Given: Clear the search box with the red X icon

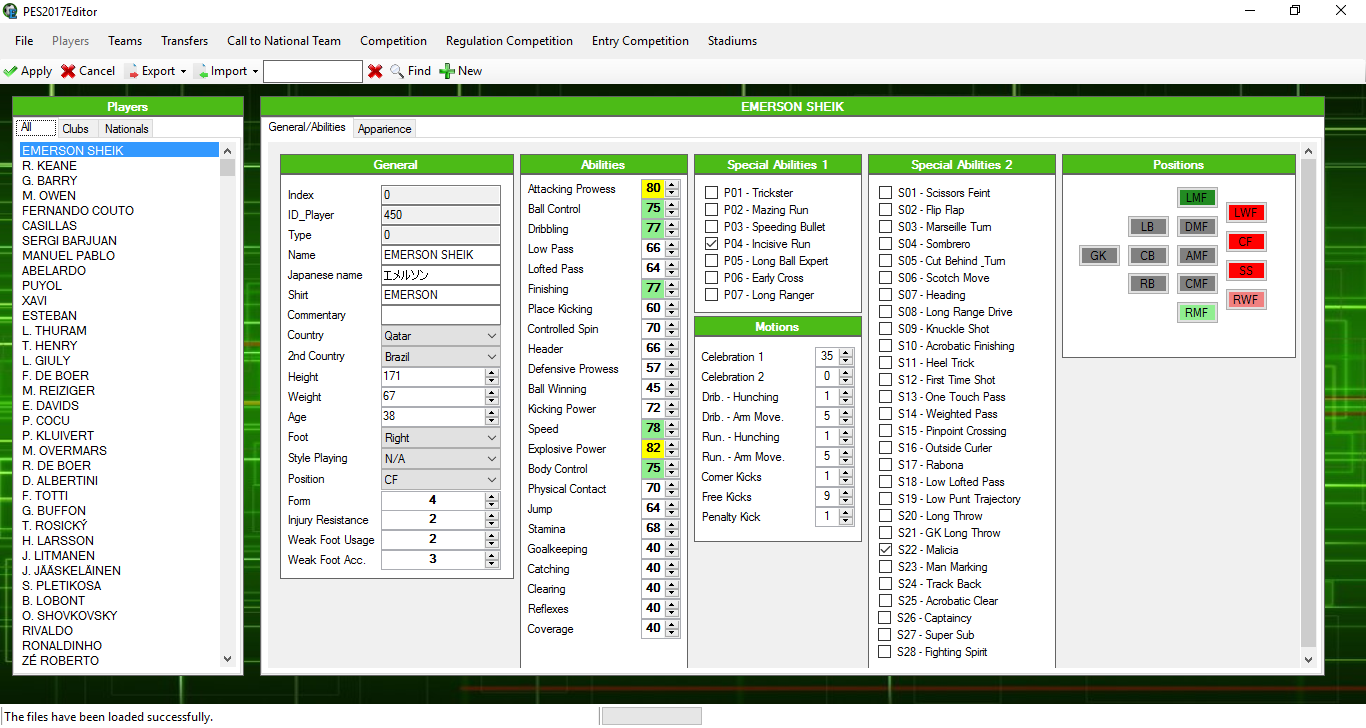Looking at the screenshot, I should point(377,71).
